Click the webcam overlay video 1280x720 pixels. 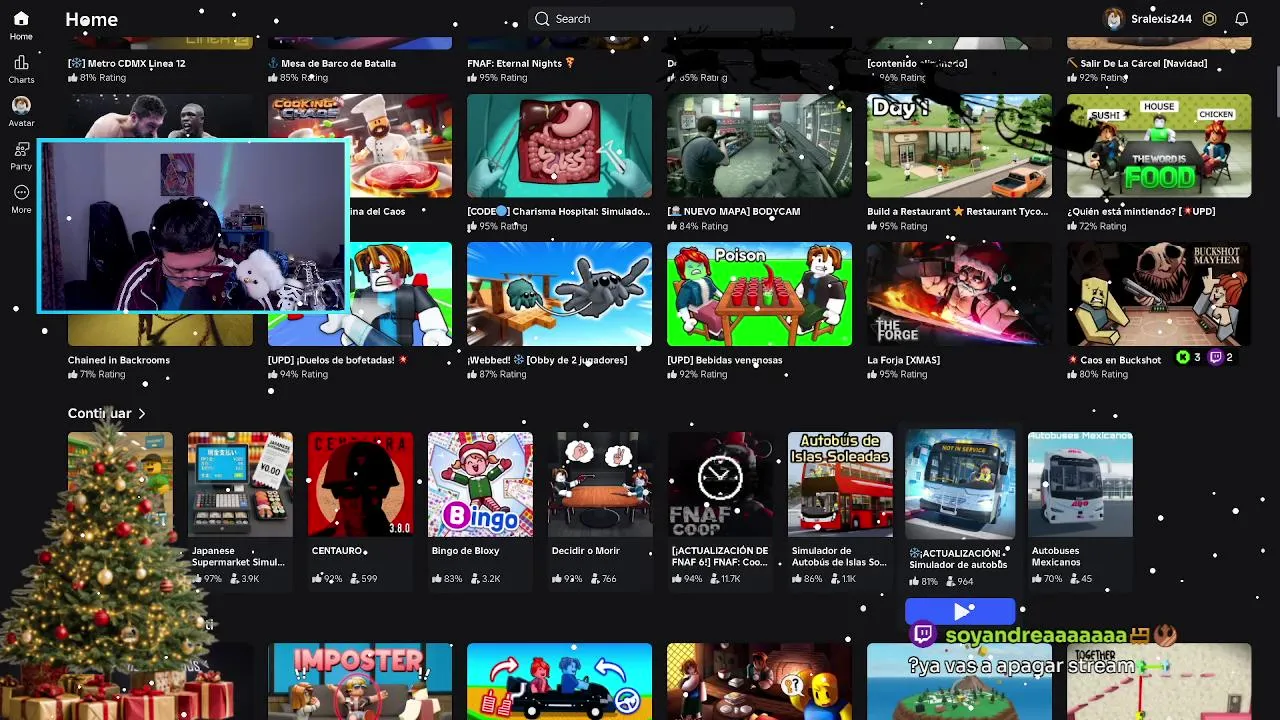pyautogui.click(x=193, y=226)
